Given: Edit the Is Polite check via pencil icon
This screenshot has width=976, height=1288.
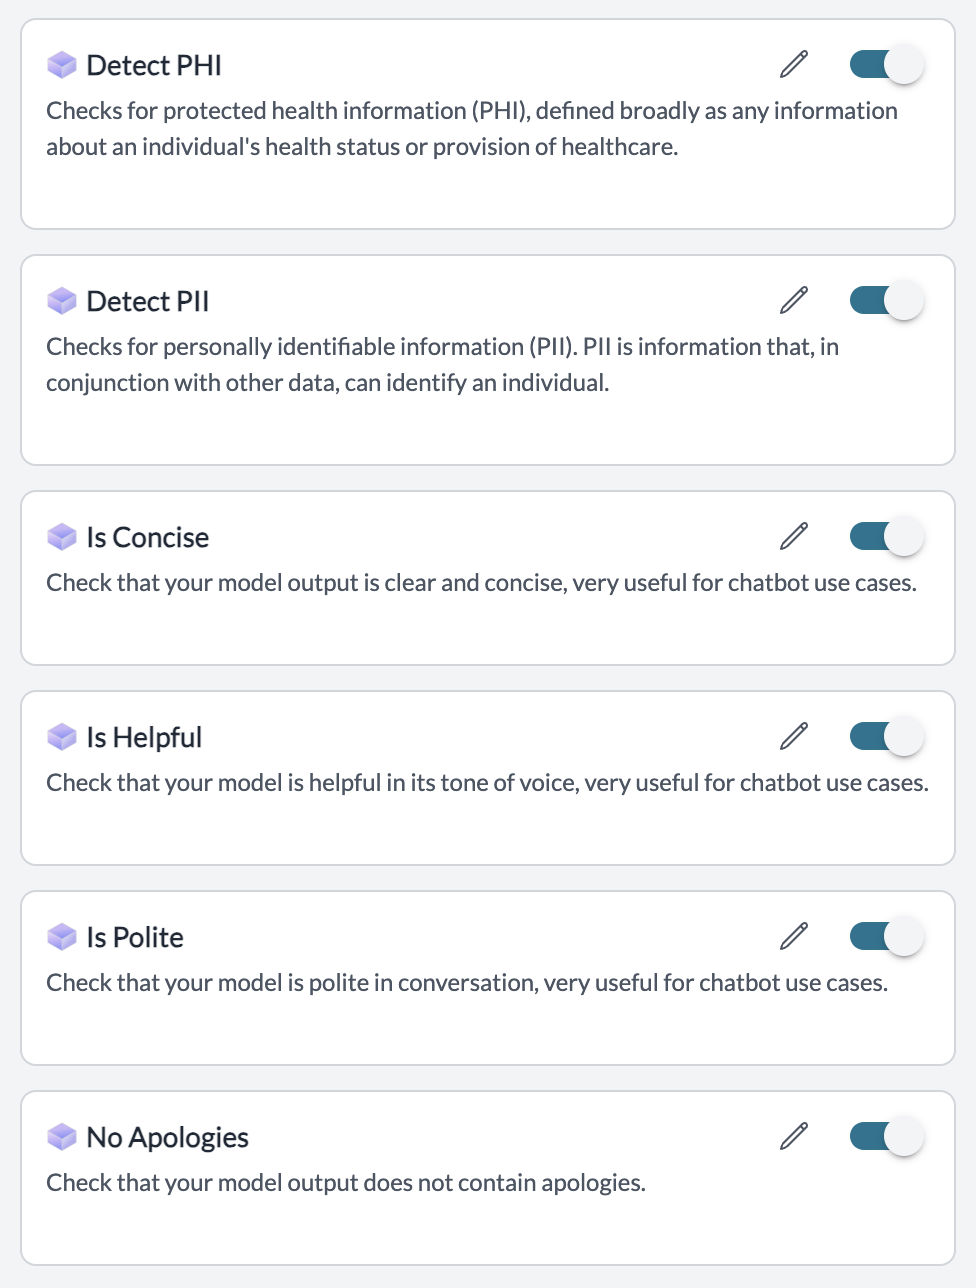Looking at the screenshot, I should click(794, 936).
